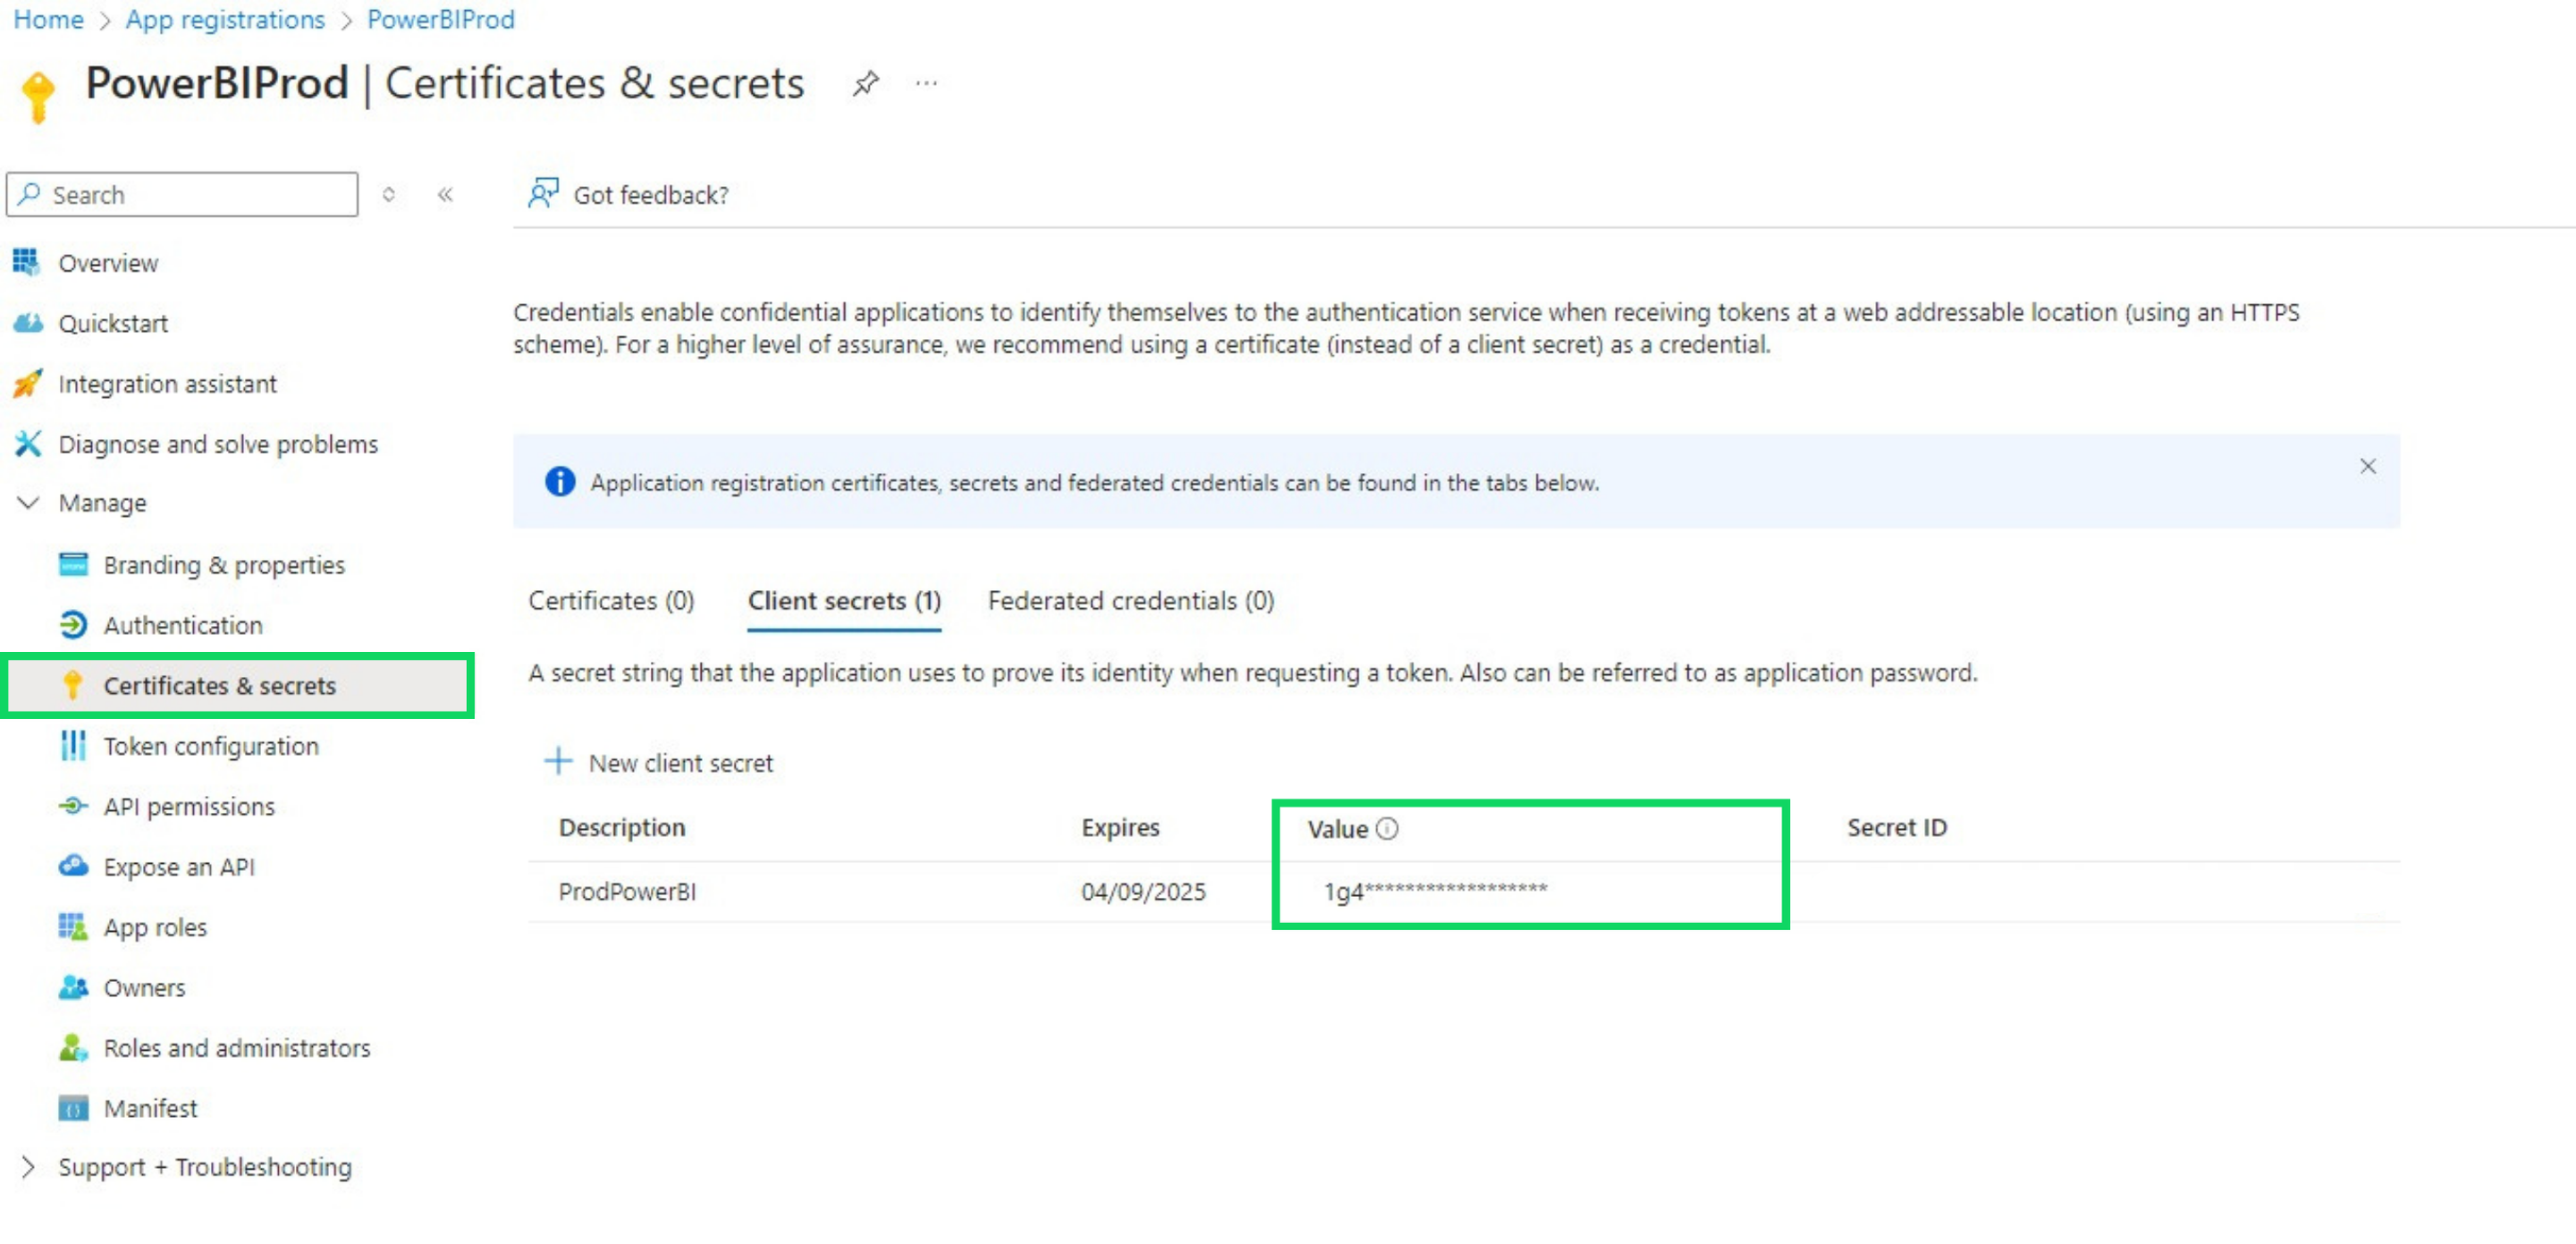
Task: Switch to the Certificates (0) tab
Action: [x=611, y=601]
